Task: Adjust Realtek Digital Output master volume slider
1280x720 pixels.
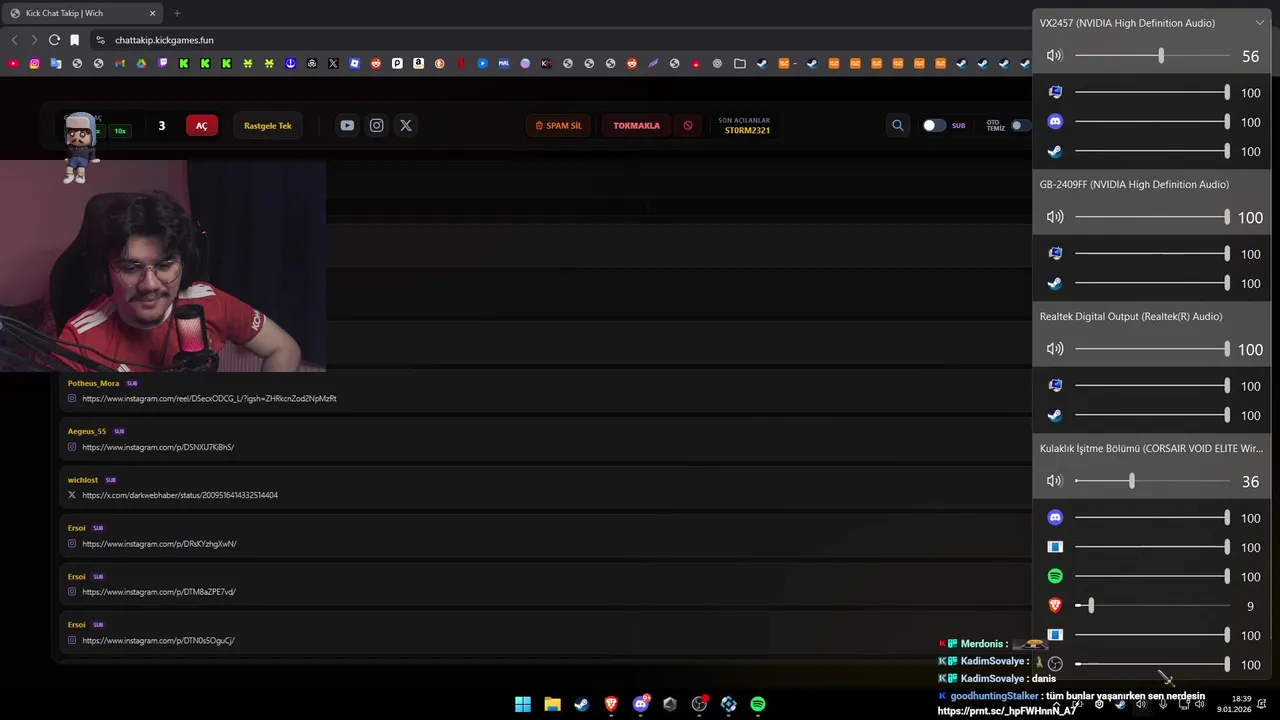Action: click(x=1151, y=349)
